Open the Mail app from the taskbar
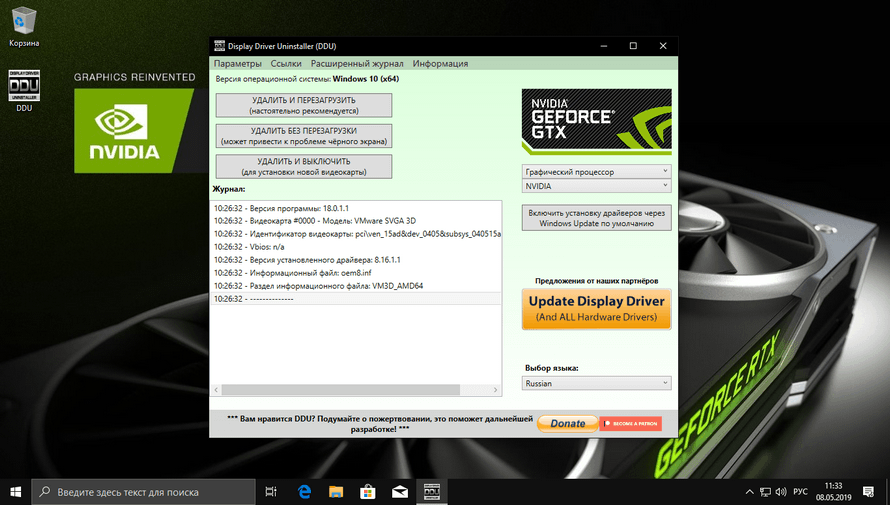Viewport: 890px width, 505px height. 400,492
